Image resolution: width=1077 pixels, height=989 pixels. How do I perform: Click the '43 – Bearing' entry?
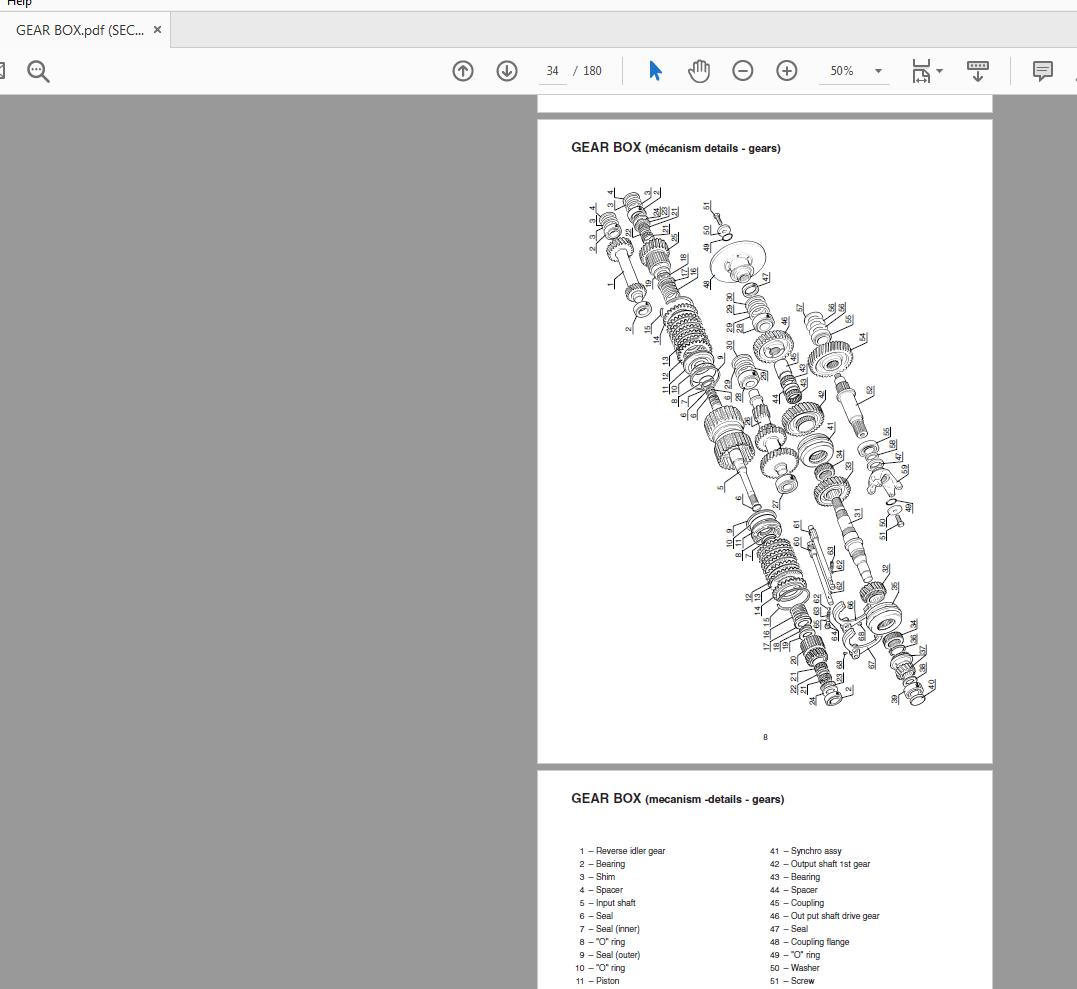[x=795, y=877]
